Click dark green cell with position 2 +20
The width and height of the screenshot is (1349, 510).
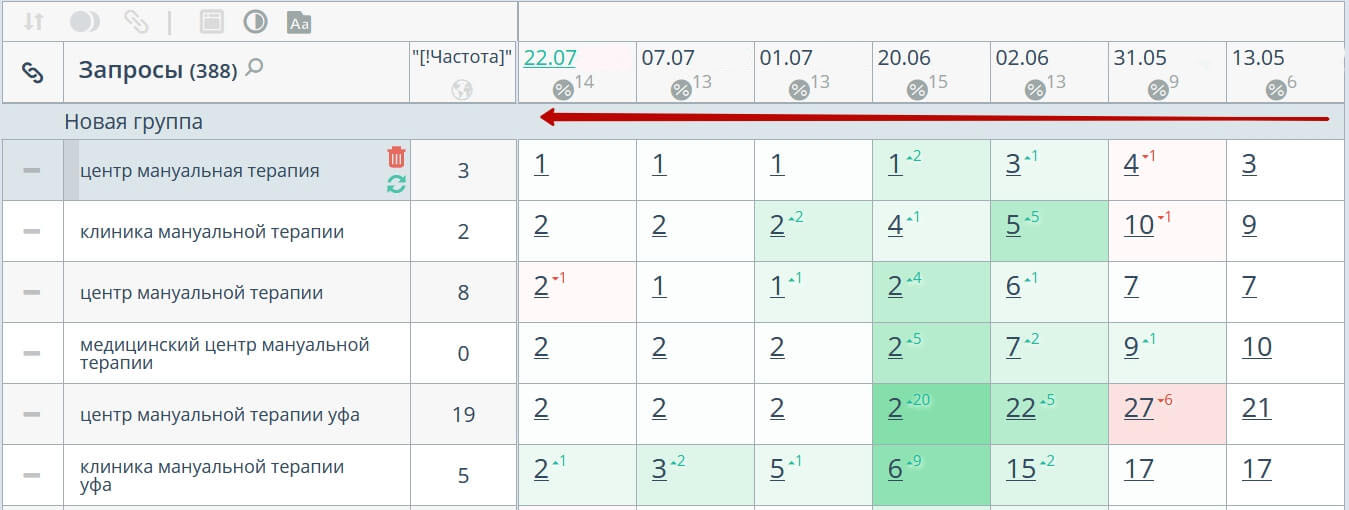[931, 414]
